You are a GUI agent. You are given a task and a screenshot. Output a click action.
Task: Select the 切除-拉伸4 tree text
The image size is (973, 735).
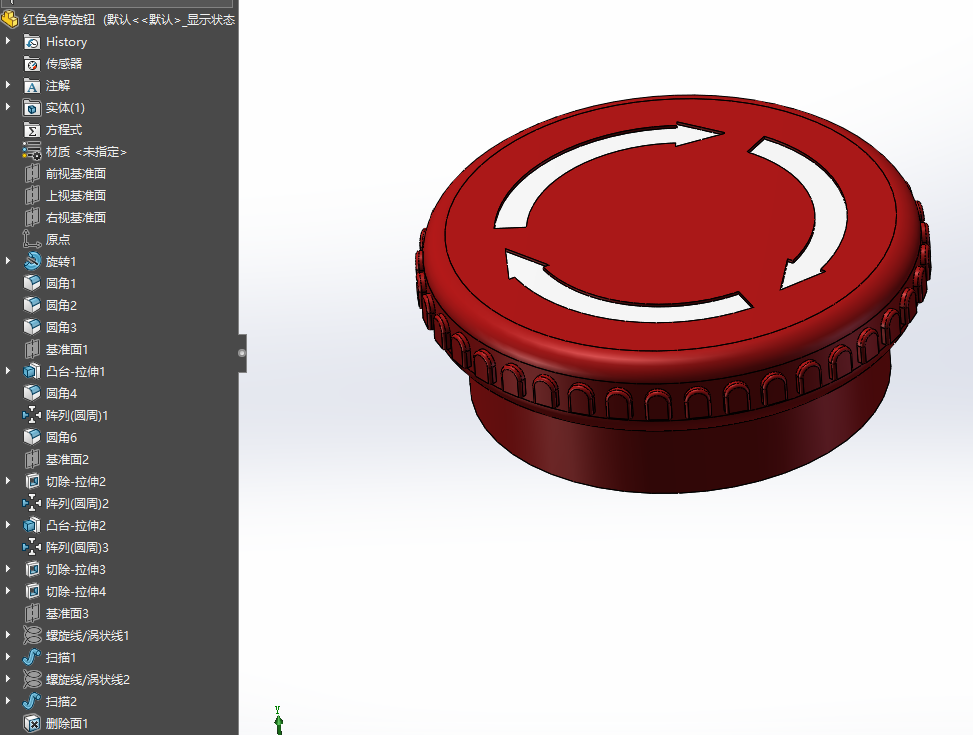tap(76, 592)
